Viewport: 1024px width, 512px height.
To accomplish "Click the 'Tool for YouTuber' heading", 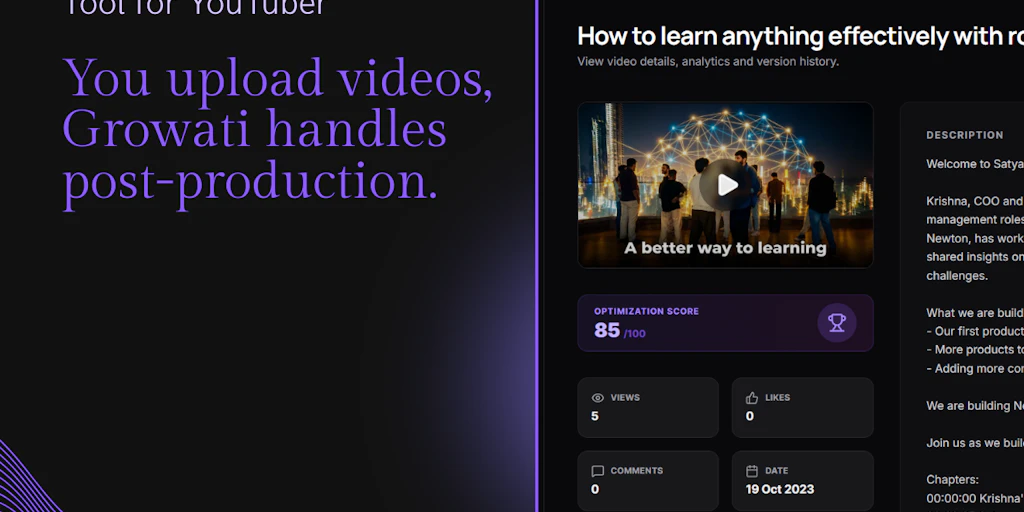I will [x=194, y=8].
